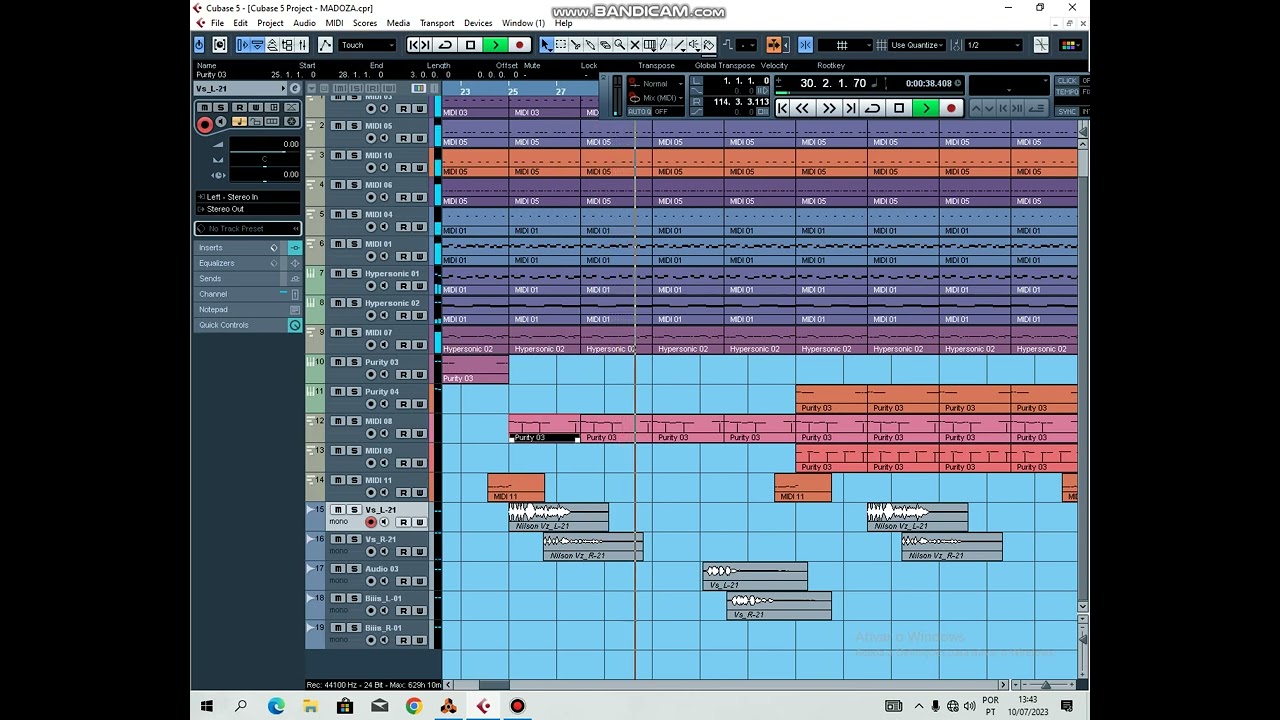
Task: Toggle the Activate Project power button
Action: coord(199,45)
